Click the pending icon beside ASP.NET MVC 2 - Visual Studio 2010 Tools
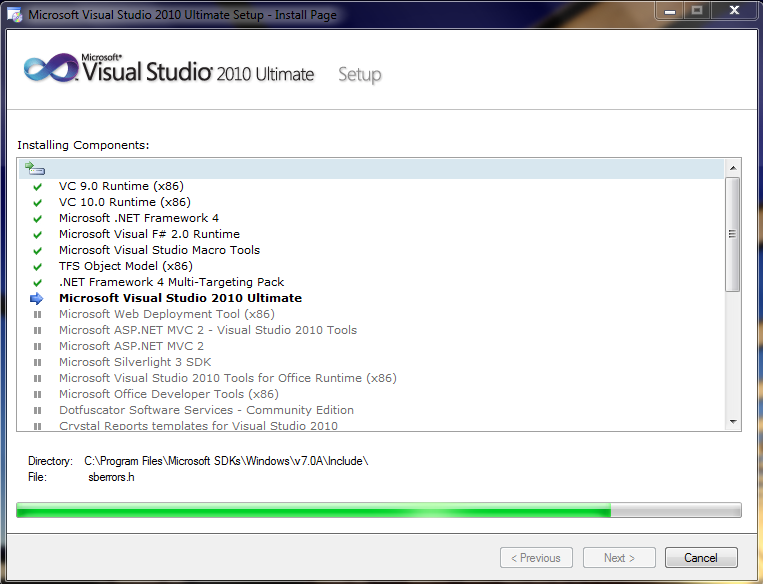Viewport: 763px width, 584px height. pyautogui.click(x=37, y=330)
